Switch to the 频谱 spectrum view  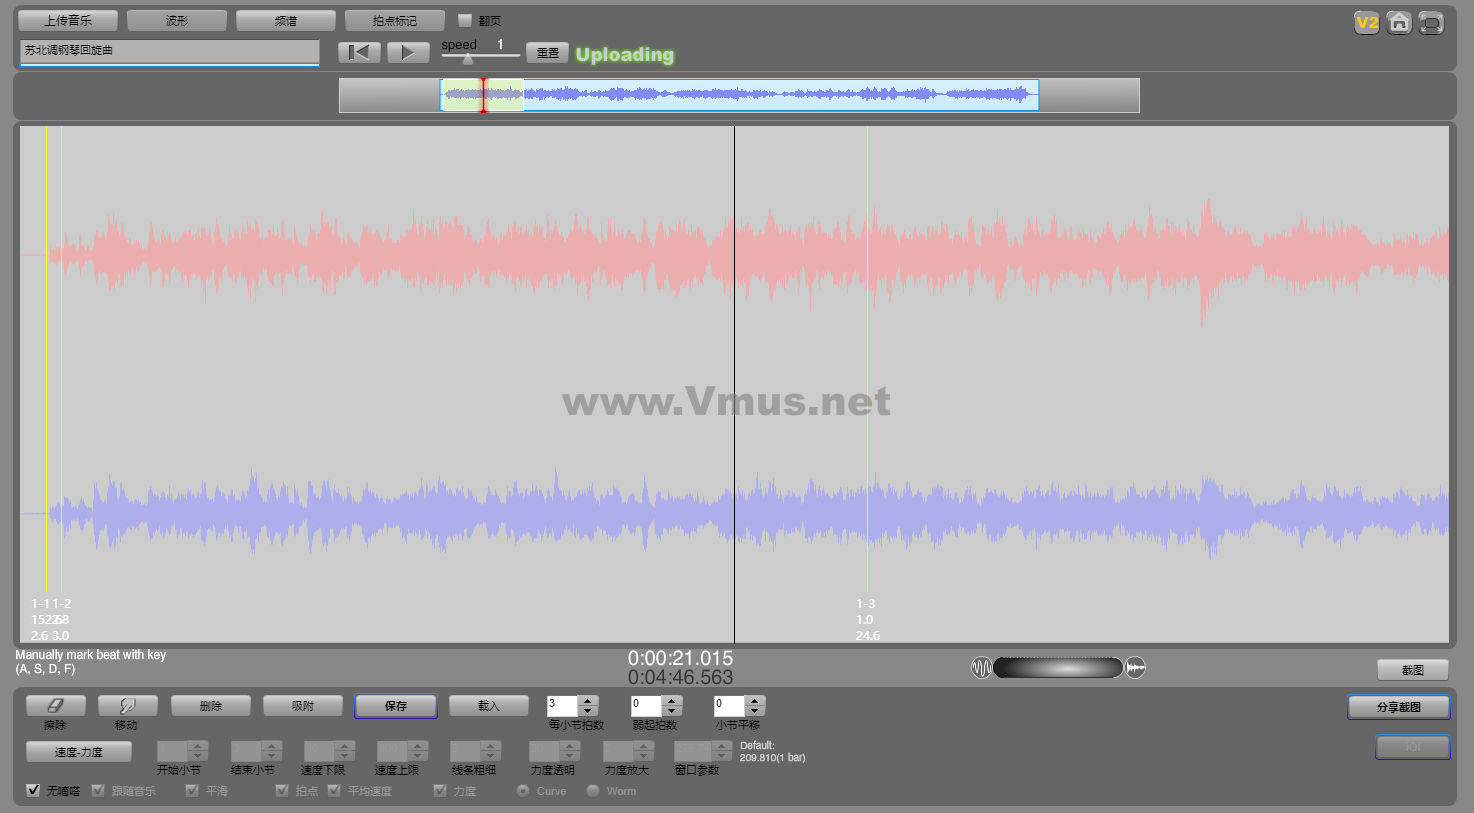pos(285,21)
